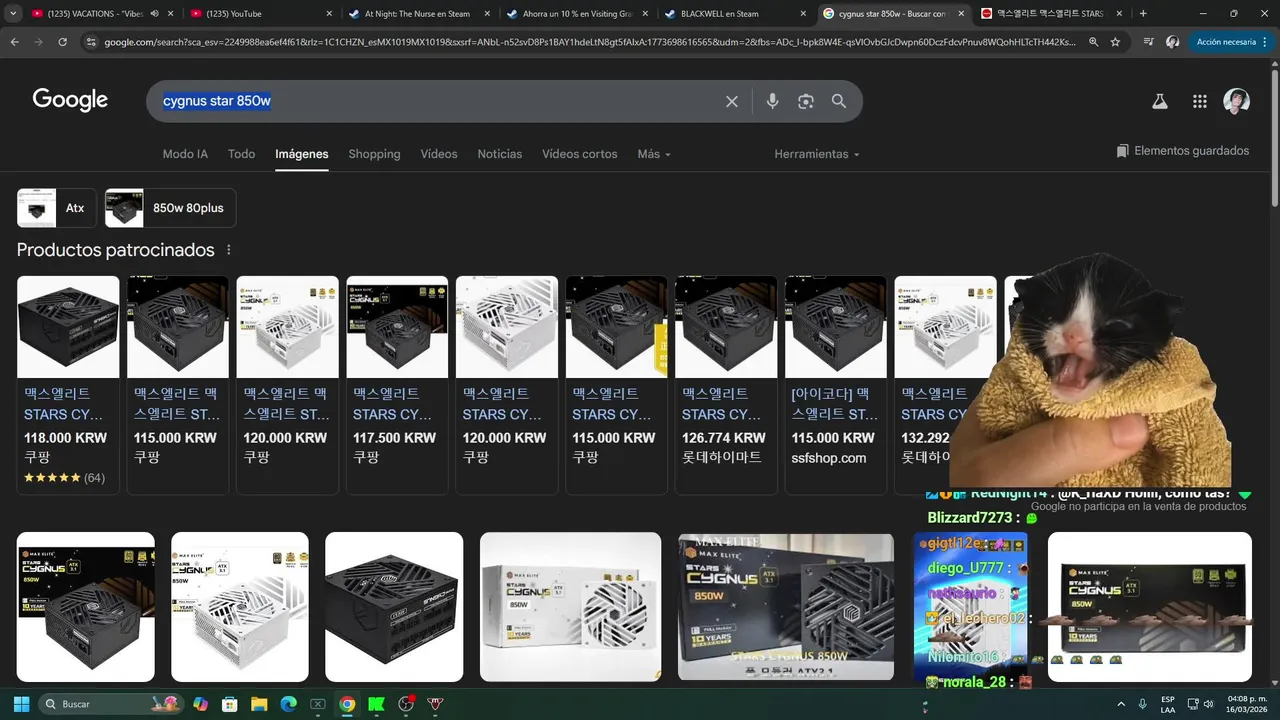The image size is (1280, 720).
Task: Open File Explorer from the taskbar
Action: pos(258,704)
